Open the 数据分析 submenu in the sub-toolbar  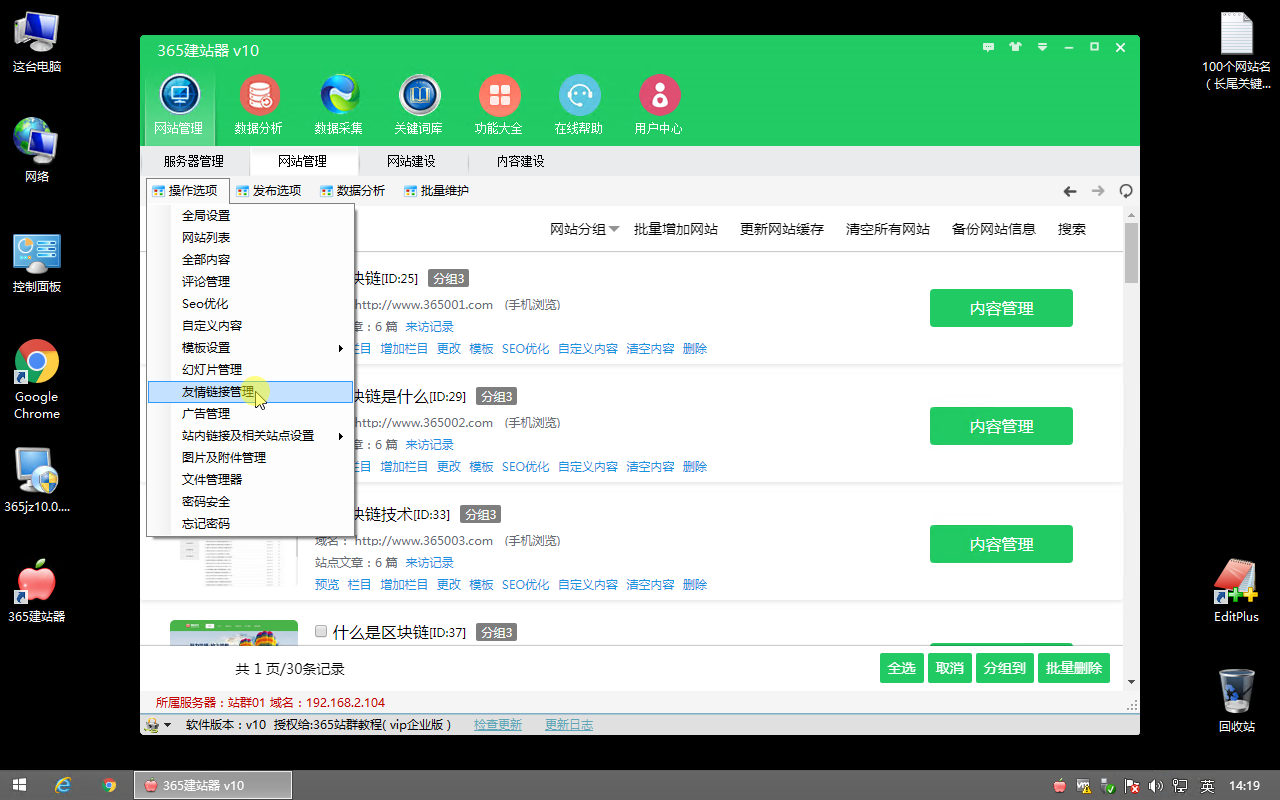point(353,191)
